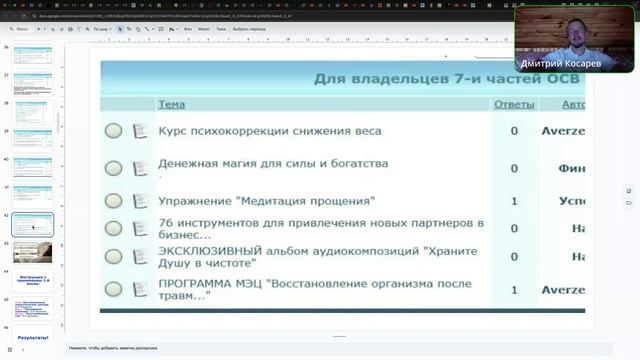Viewport: 640px width, 360px height.
Task: Print the presentation
Action: pyautogui.click(x=70, y=29)
